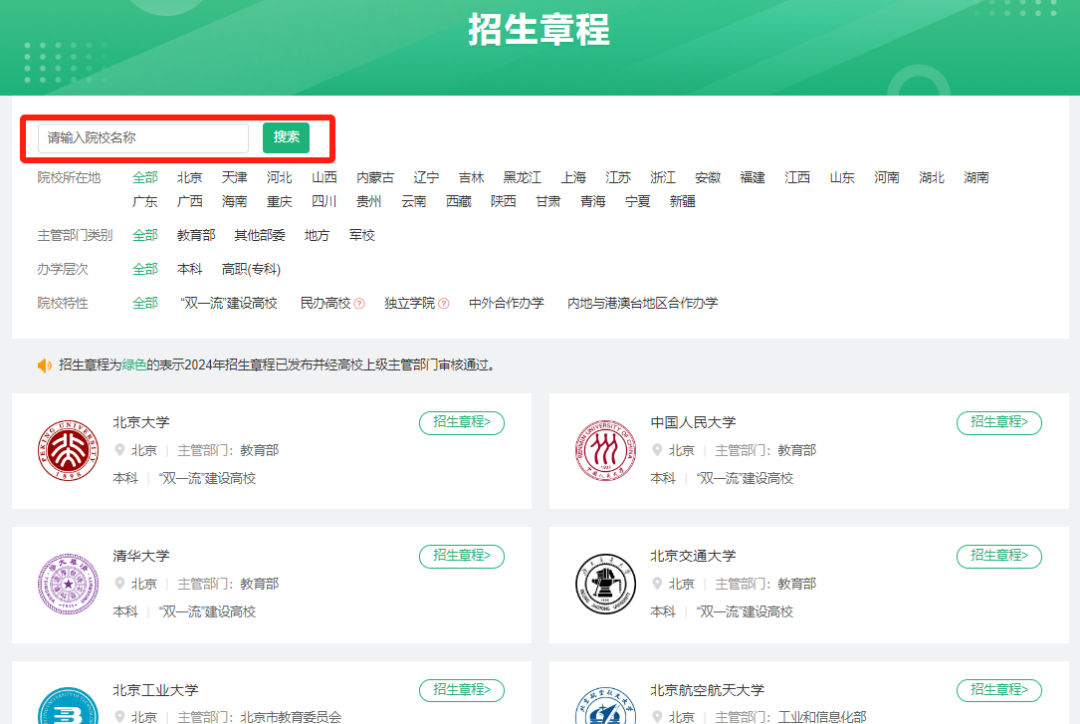
Task: Click the Beijing University of Technology logo
Action: tap(68, 706)
